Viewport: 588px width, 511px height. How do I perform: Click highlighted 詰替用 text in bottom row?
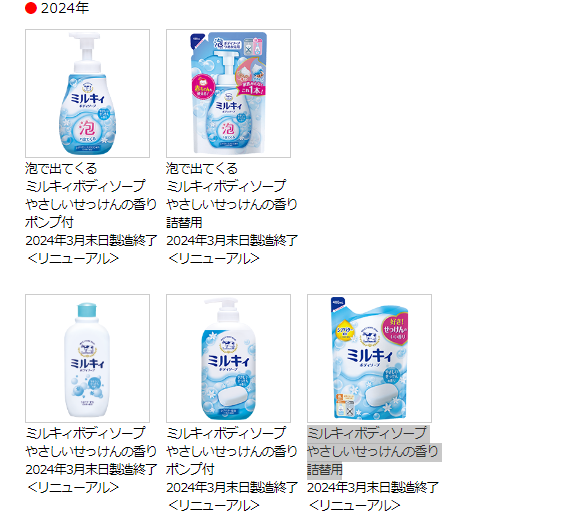[x=325, y=469]
